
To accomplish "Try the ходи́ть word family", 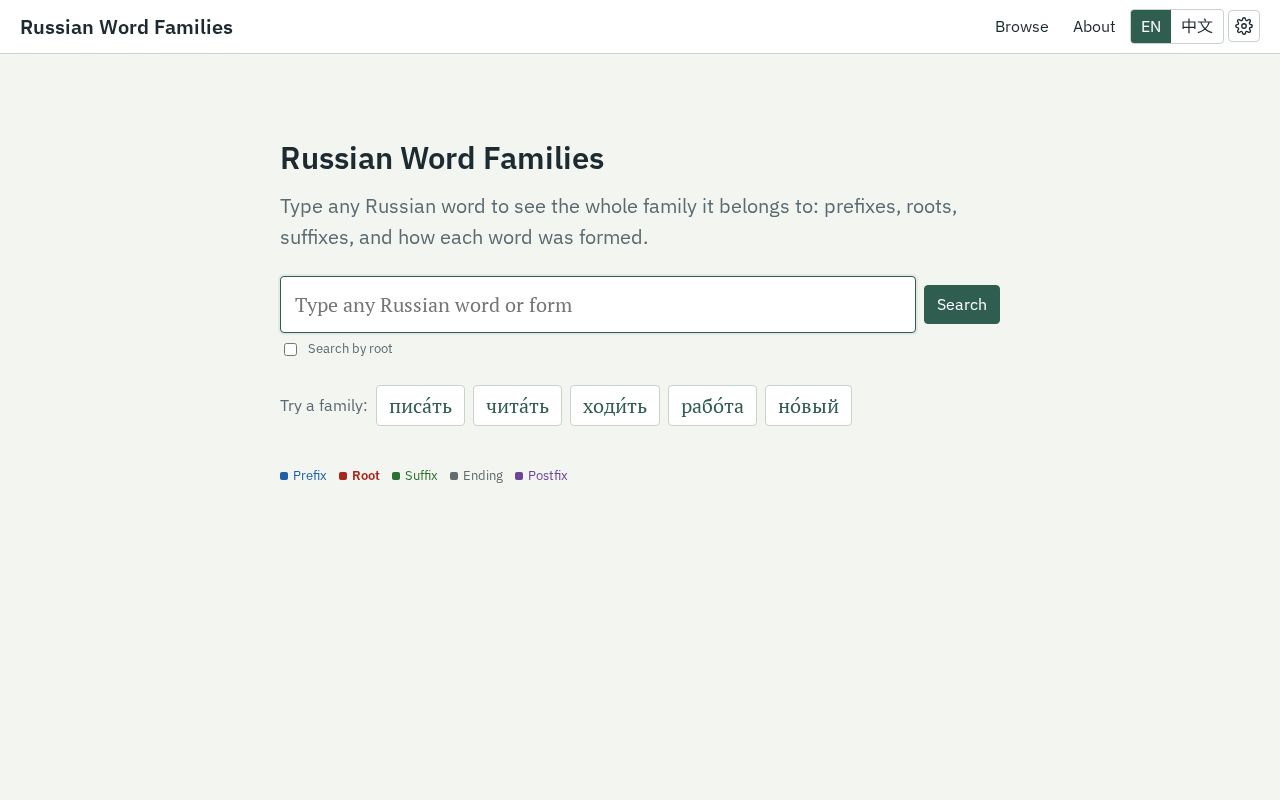I will click(x=615, y=405).
